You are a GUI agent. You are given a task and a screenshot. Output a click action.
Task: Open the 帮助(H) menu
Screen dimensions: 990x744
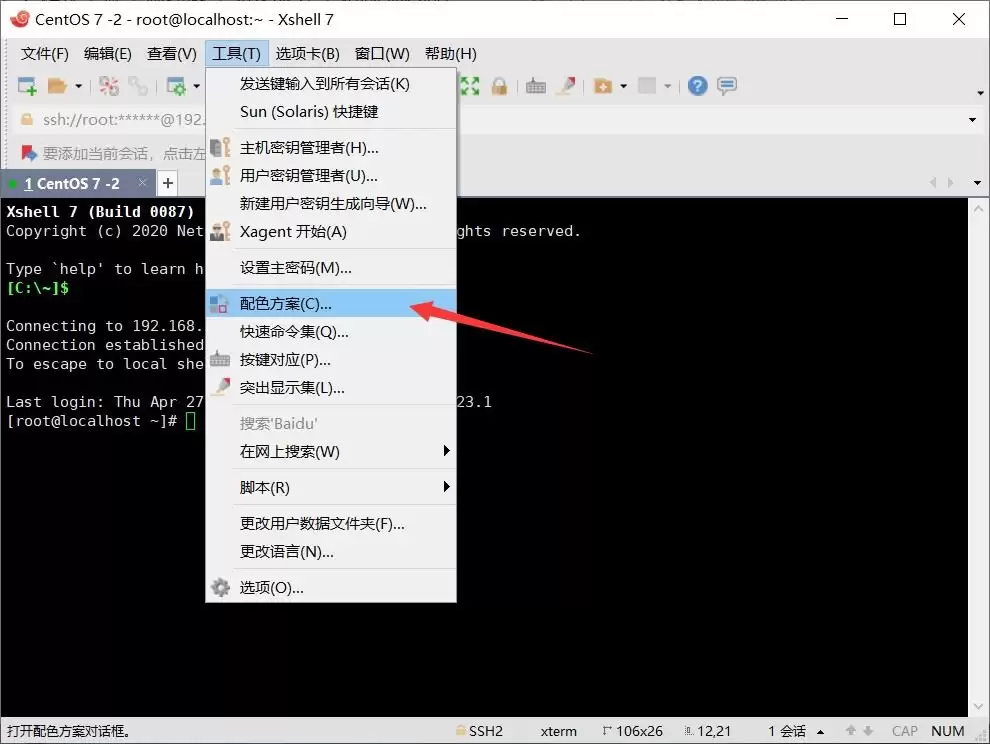click(x=451, y=54)
